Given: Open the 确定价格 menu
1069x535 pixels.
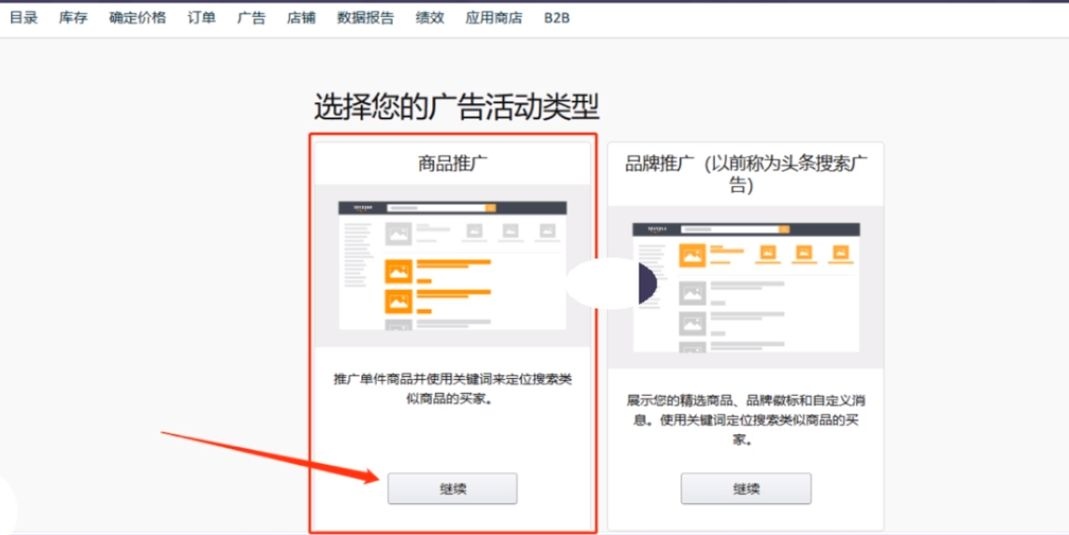Looking at the screenshot, I should click(137, 18).
